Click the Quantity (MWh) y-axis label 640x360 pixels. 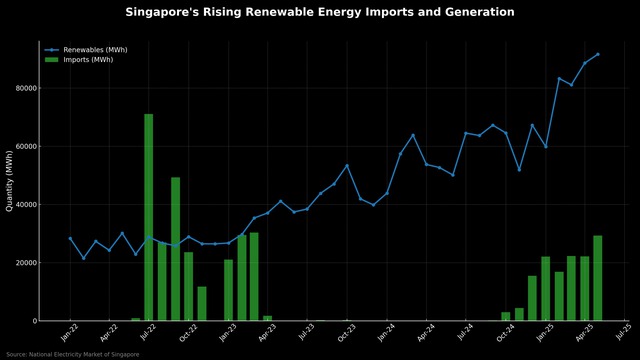pos(9,181)
